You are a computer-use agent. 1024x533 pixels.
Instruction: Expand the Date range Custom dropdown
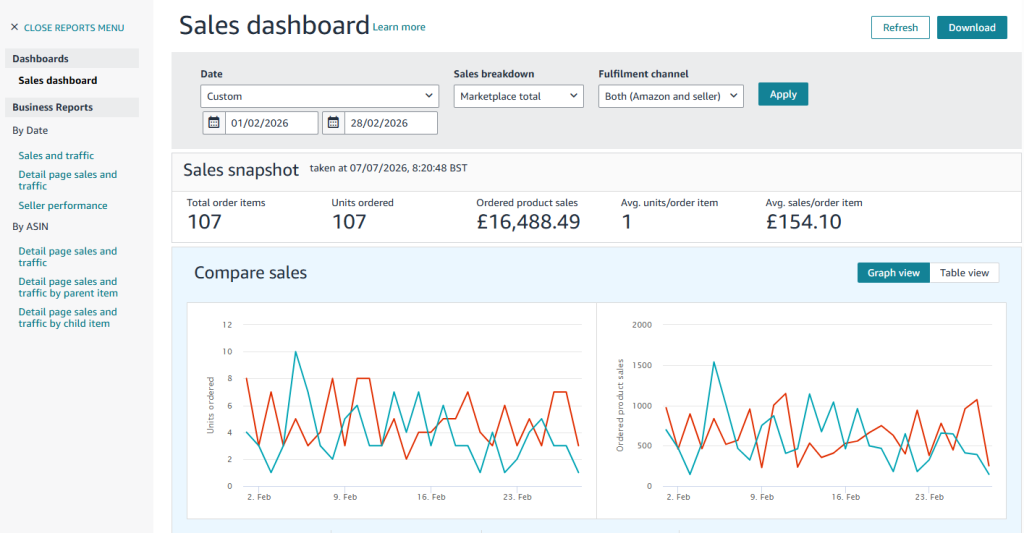pyautogui.click(x=319, y=96)
